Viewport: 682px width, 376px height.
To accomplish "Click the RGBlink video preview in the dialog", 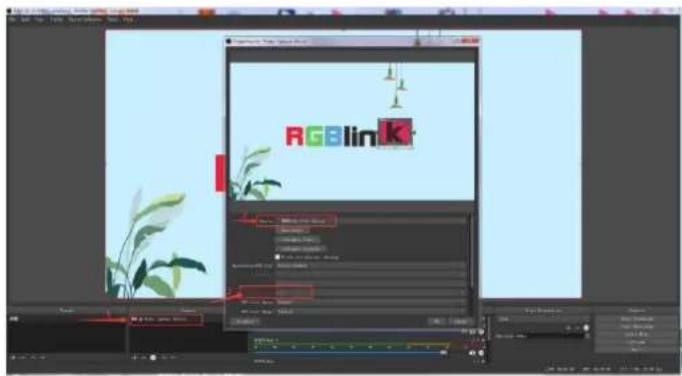I will pos(352,131).
